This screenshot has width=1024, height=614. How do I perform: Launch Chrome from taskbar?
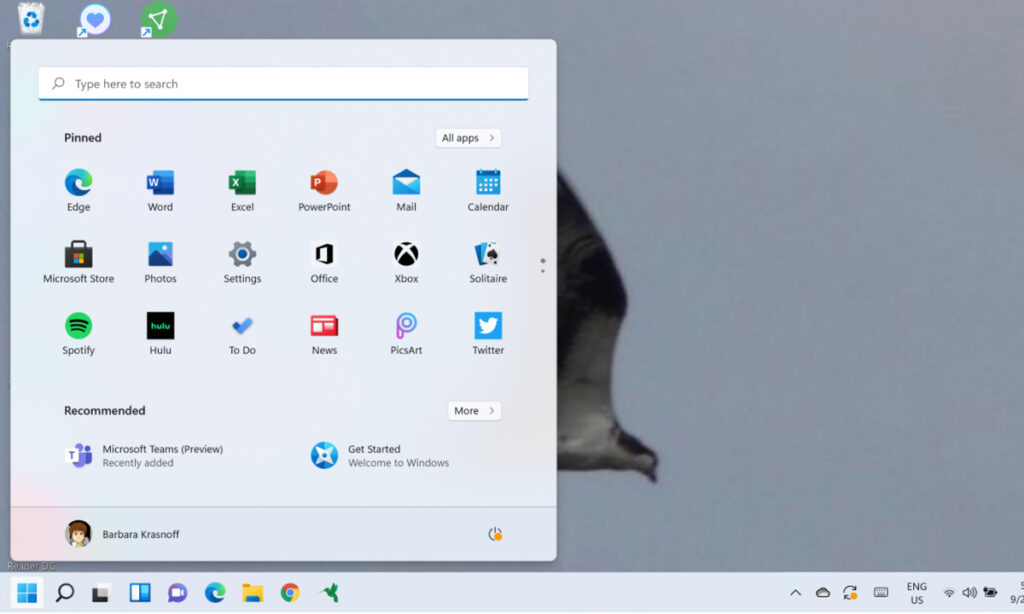tap(290, 592)
